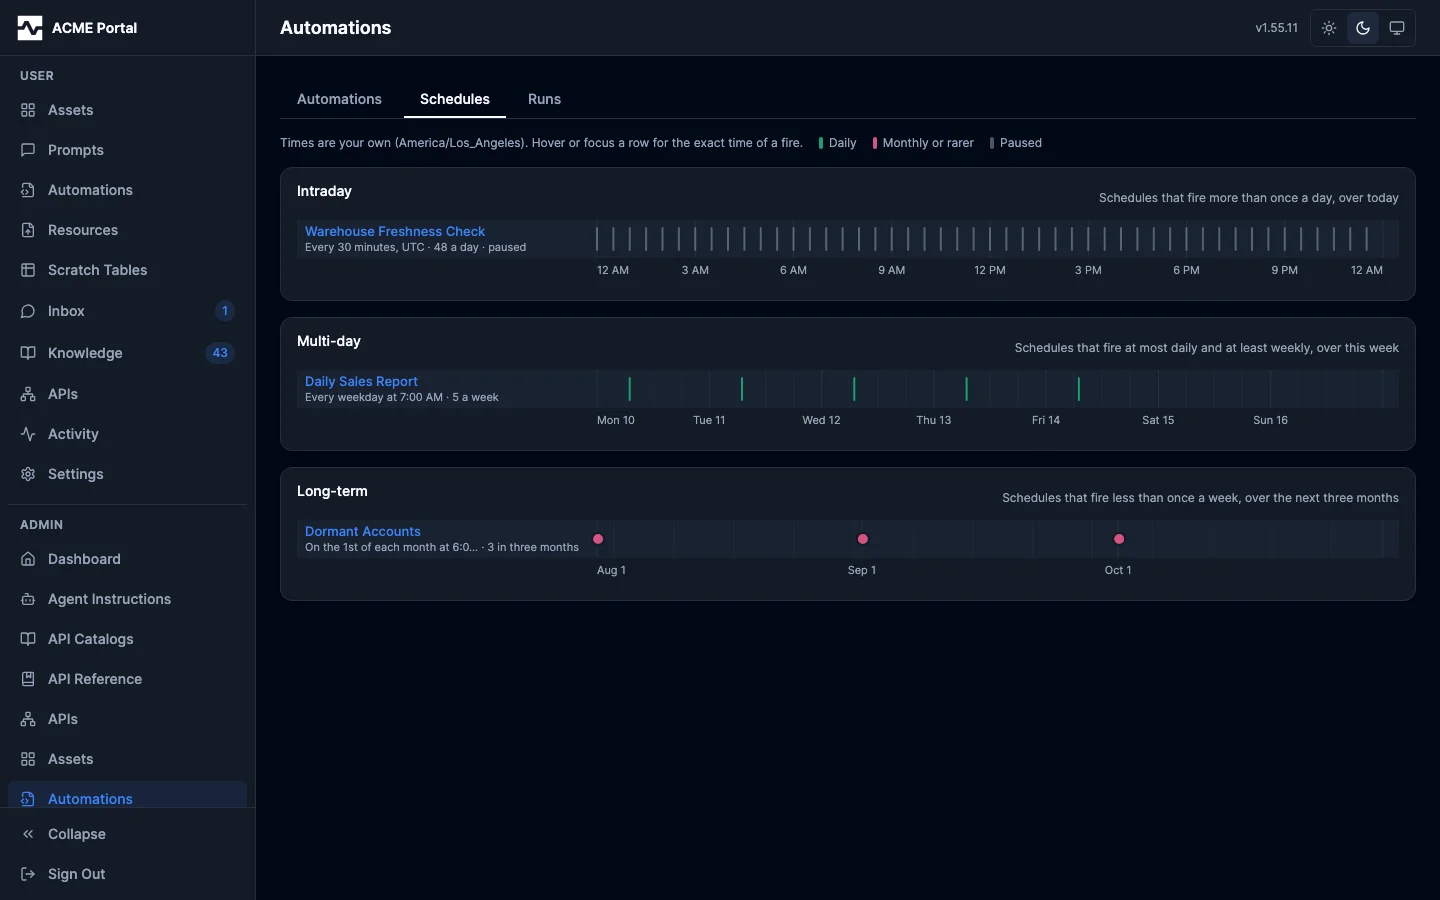This screenshot has width=1440, height=900.
Task: Open Daily Sales Report link
Action: click(361, 381)
